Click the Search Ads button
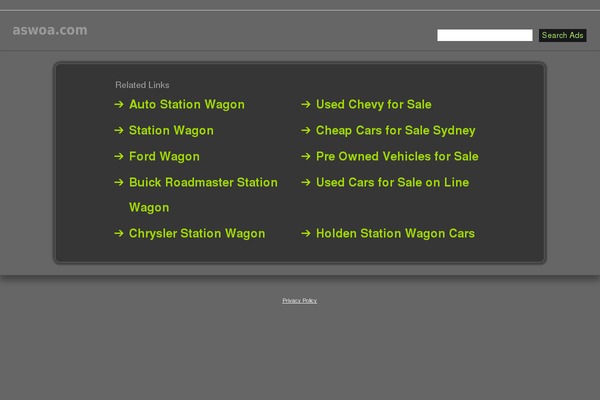This screenshot has width=600, height=400. point(562,35)
